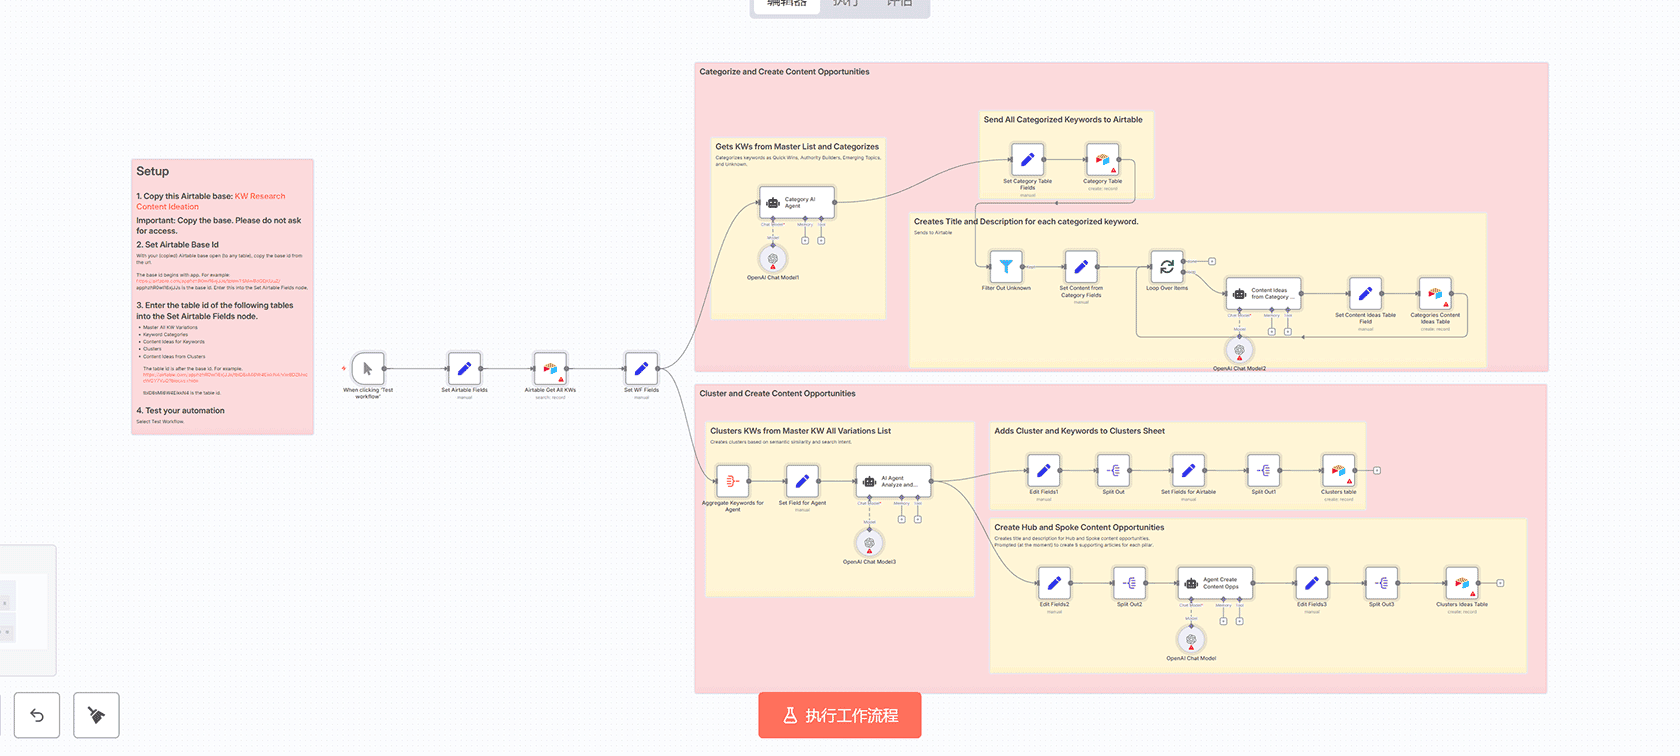The width and height of the screenshot is (1680, 756).
Task: Click the plus handle after Clusters table node
Action: (x=1377, y=470)
